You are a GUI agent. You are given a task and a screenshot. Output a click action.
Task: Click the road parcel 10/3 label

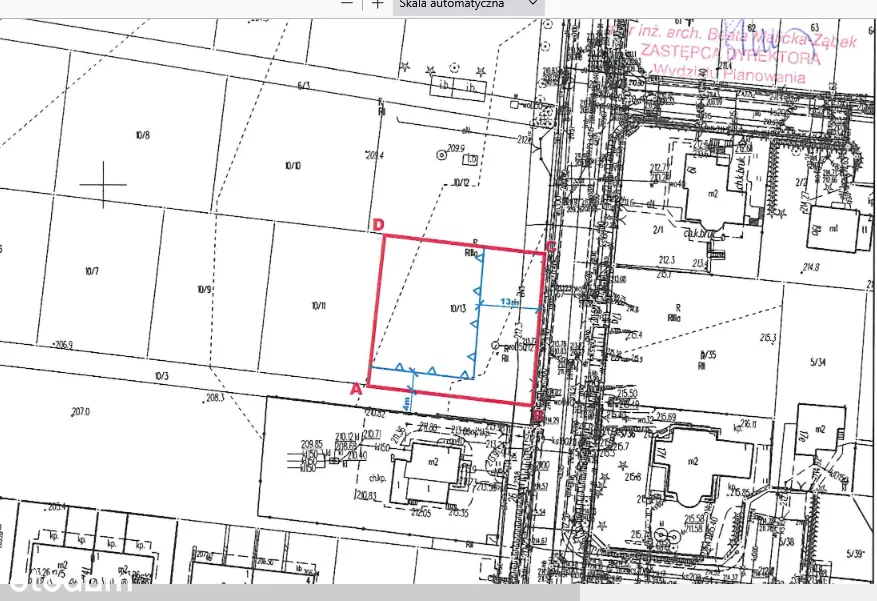pos(162,375)
